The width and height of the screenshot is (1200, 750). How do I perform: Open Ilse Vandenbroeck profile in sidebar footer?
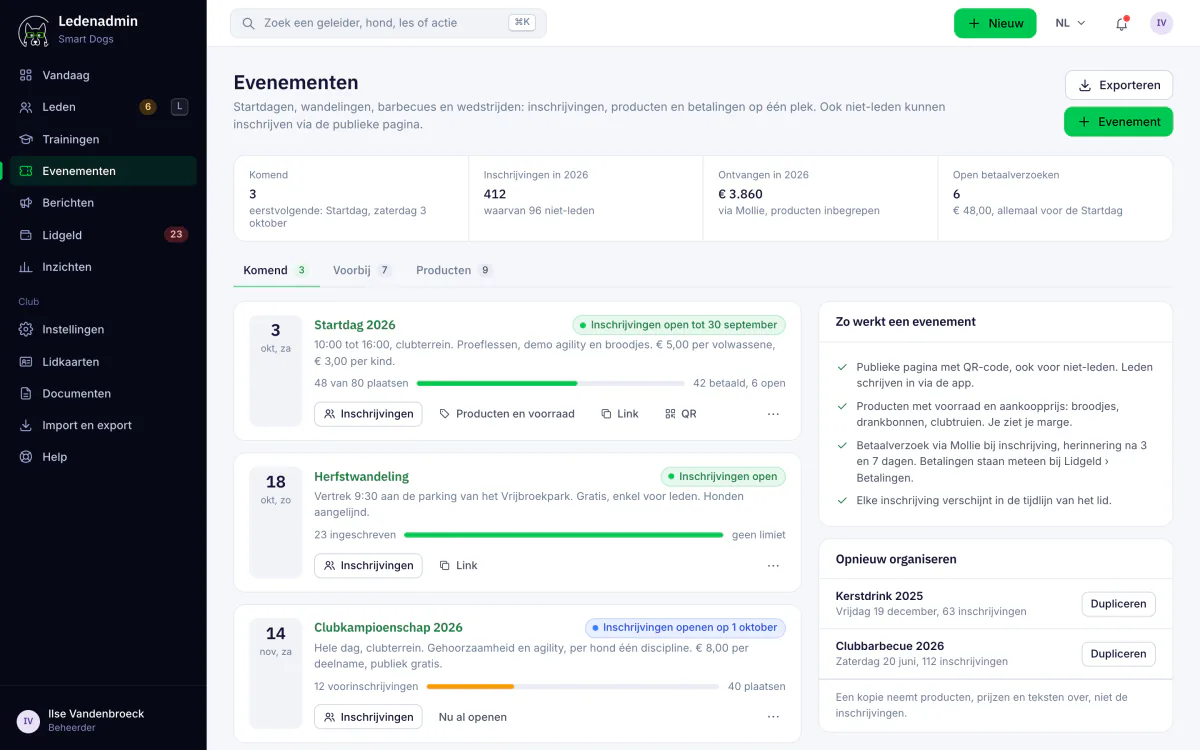coord(103,720)
